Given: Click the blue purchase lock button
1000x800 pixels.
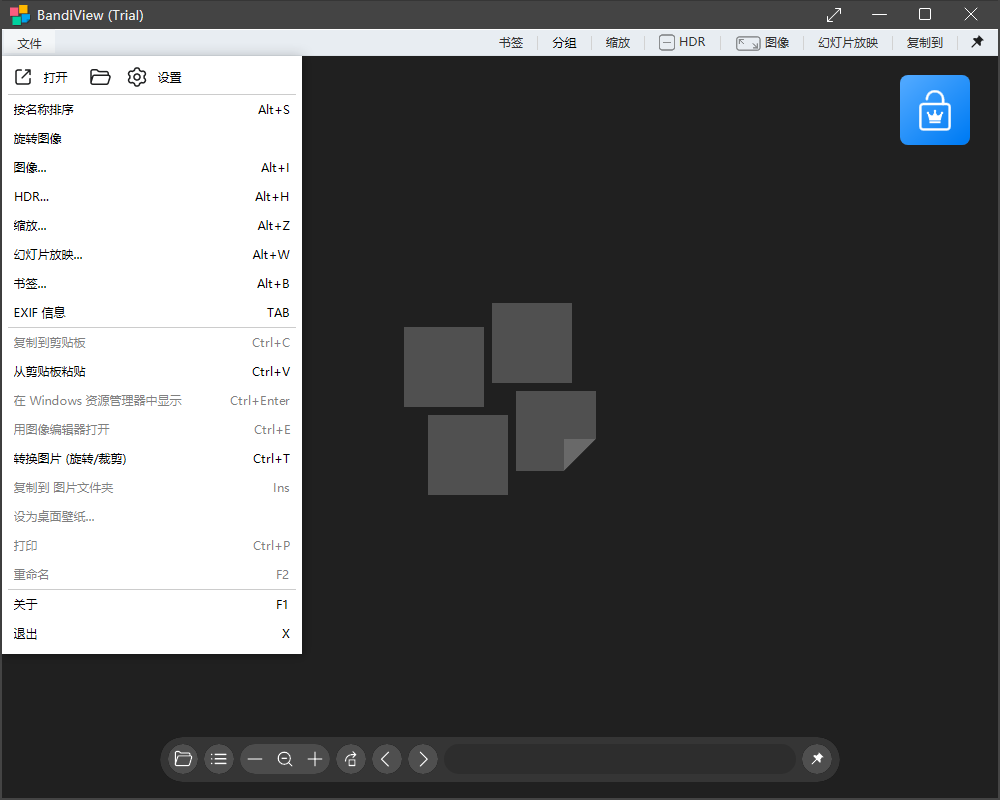Looking at the screenshot, I should (934, 110).
